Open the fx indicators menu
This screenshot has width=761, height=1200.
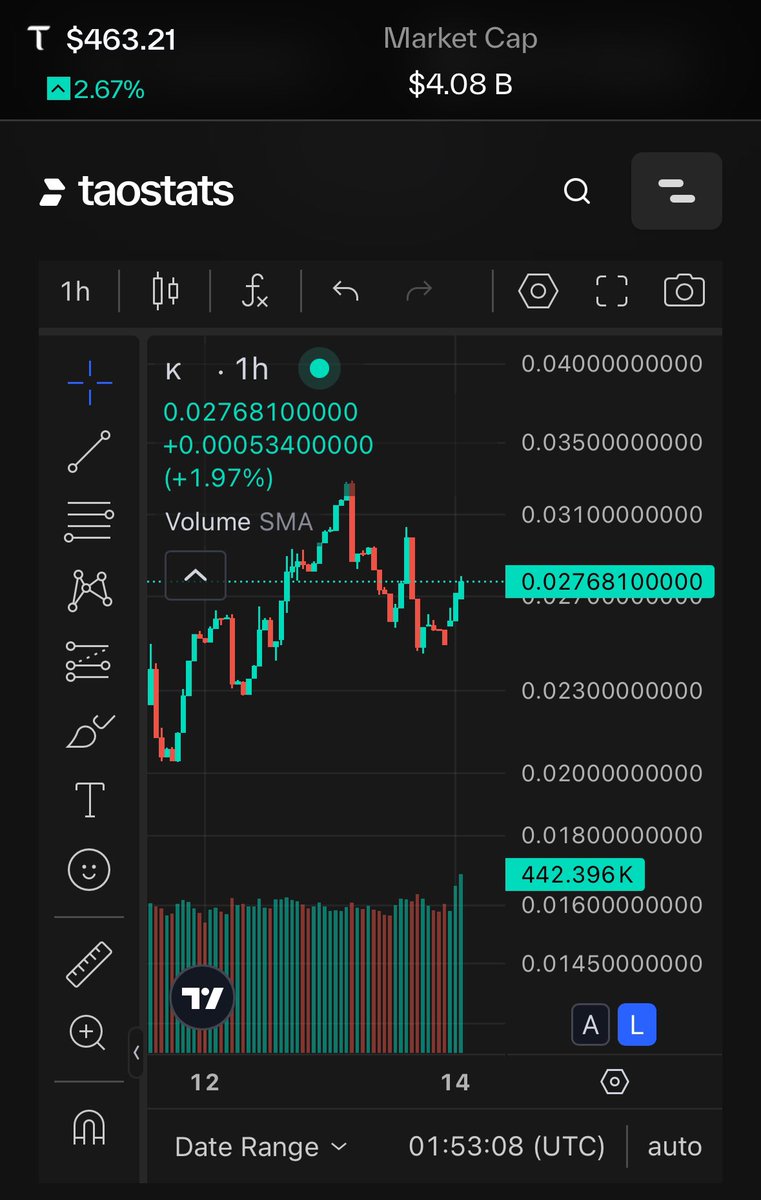256,291
